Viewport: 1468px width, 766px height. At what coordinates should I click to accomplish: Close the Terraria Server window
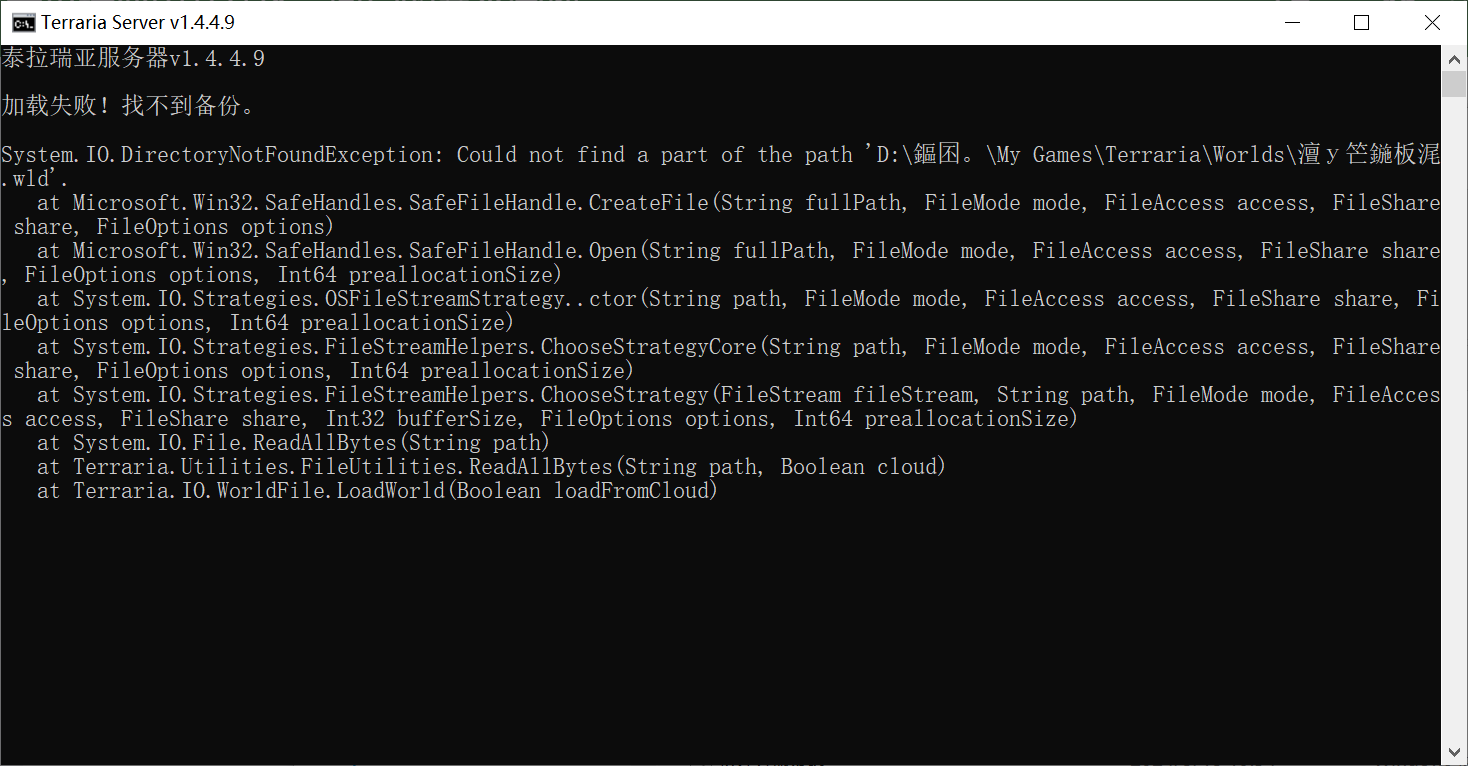(x=1432, y=23)
